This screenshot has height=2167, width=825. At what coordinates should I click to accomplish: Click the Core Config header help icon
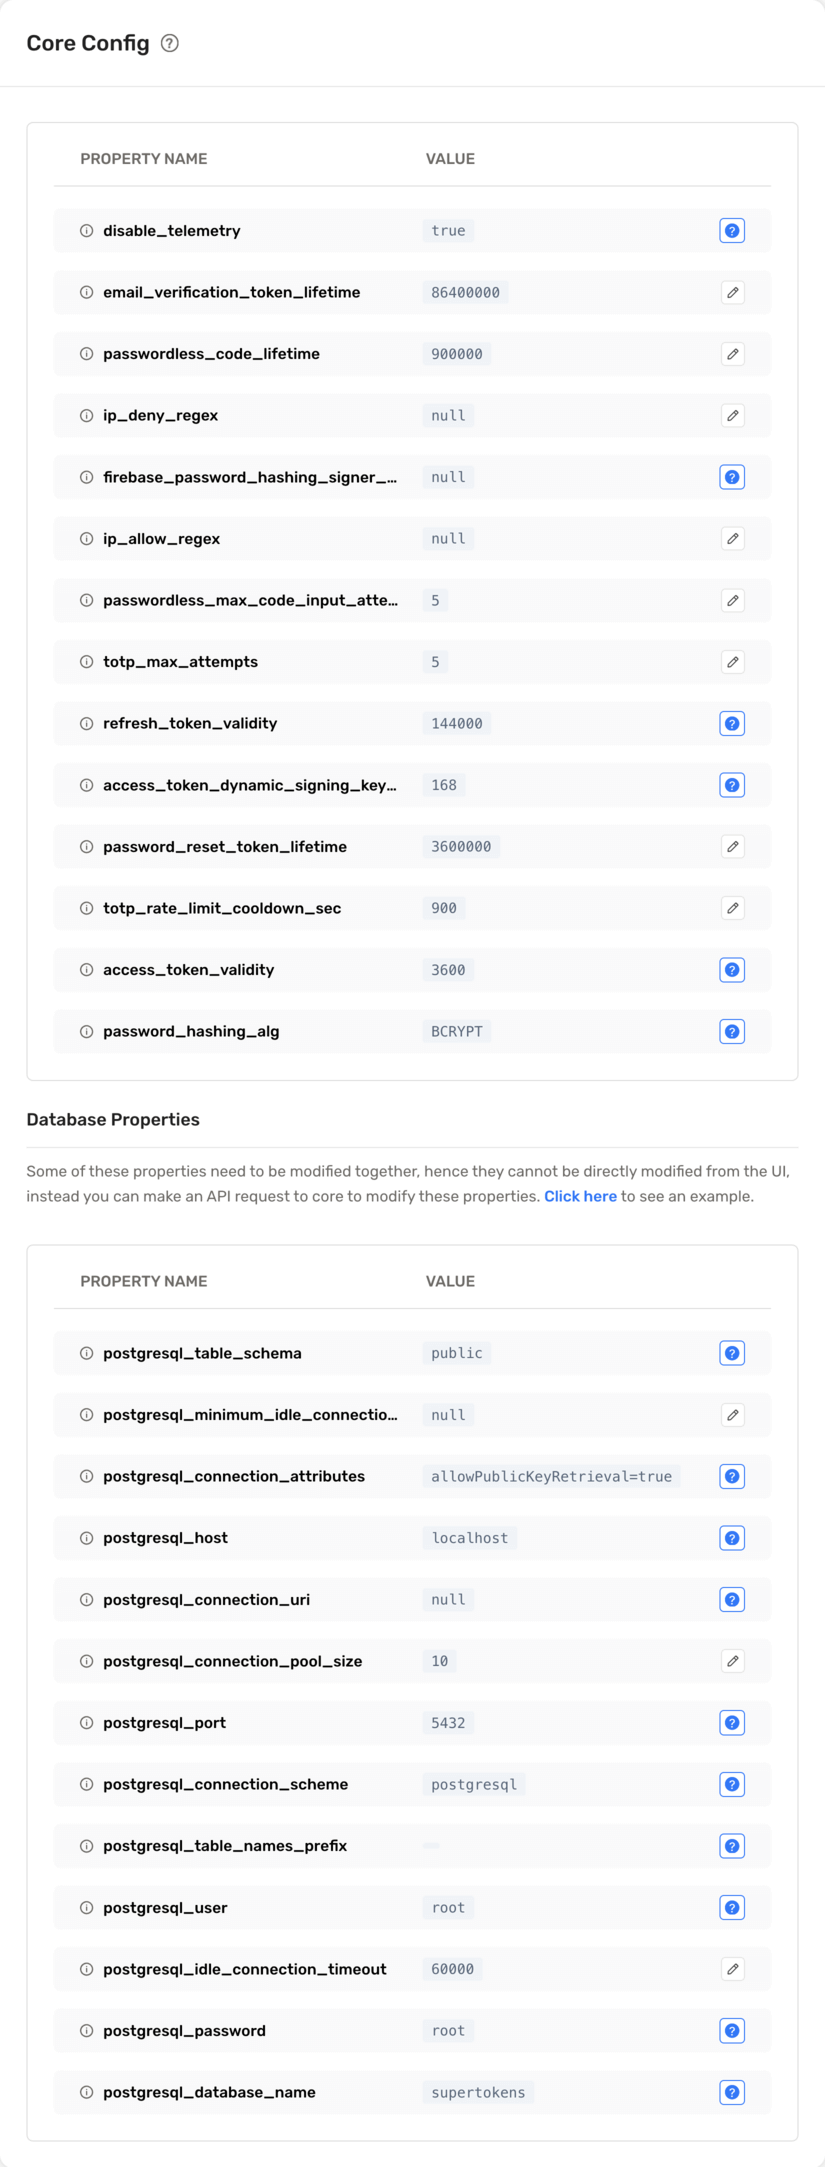click(x=169, y=43)
